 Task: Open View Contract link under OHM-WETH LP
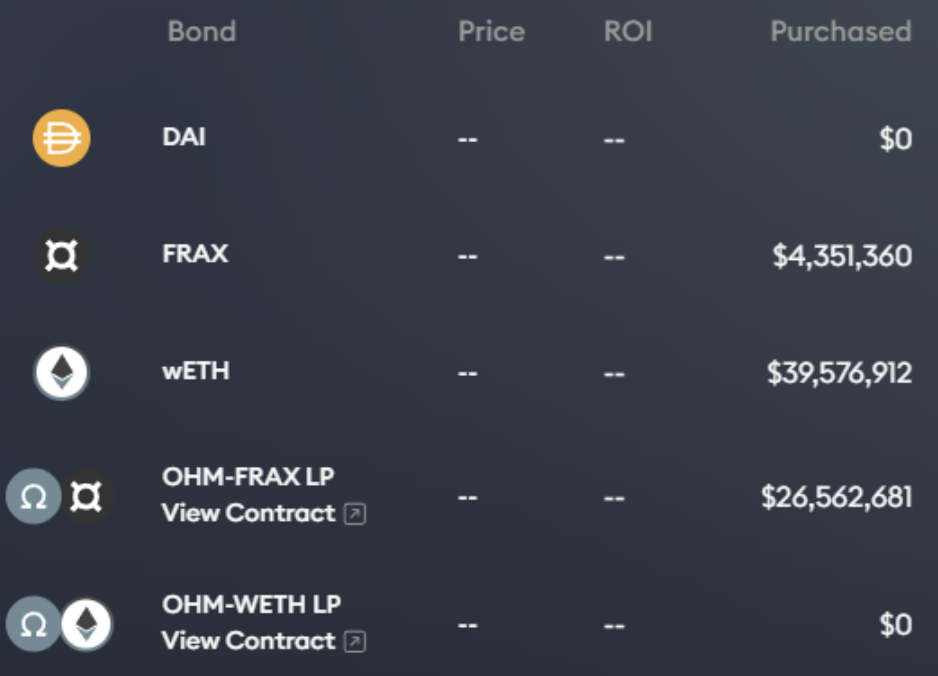coord(248,641)
